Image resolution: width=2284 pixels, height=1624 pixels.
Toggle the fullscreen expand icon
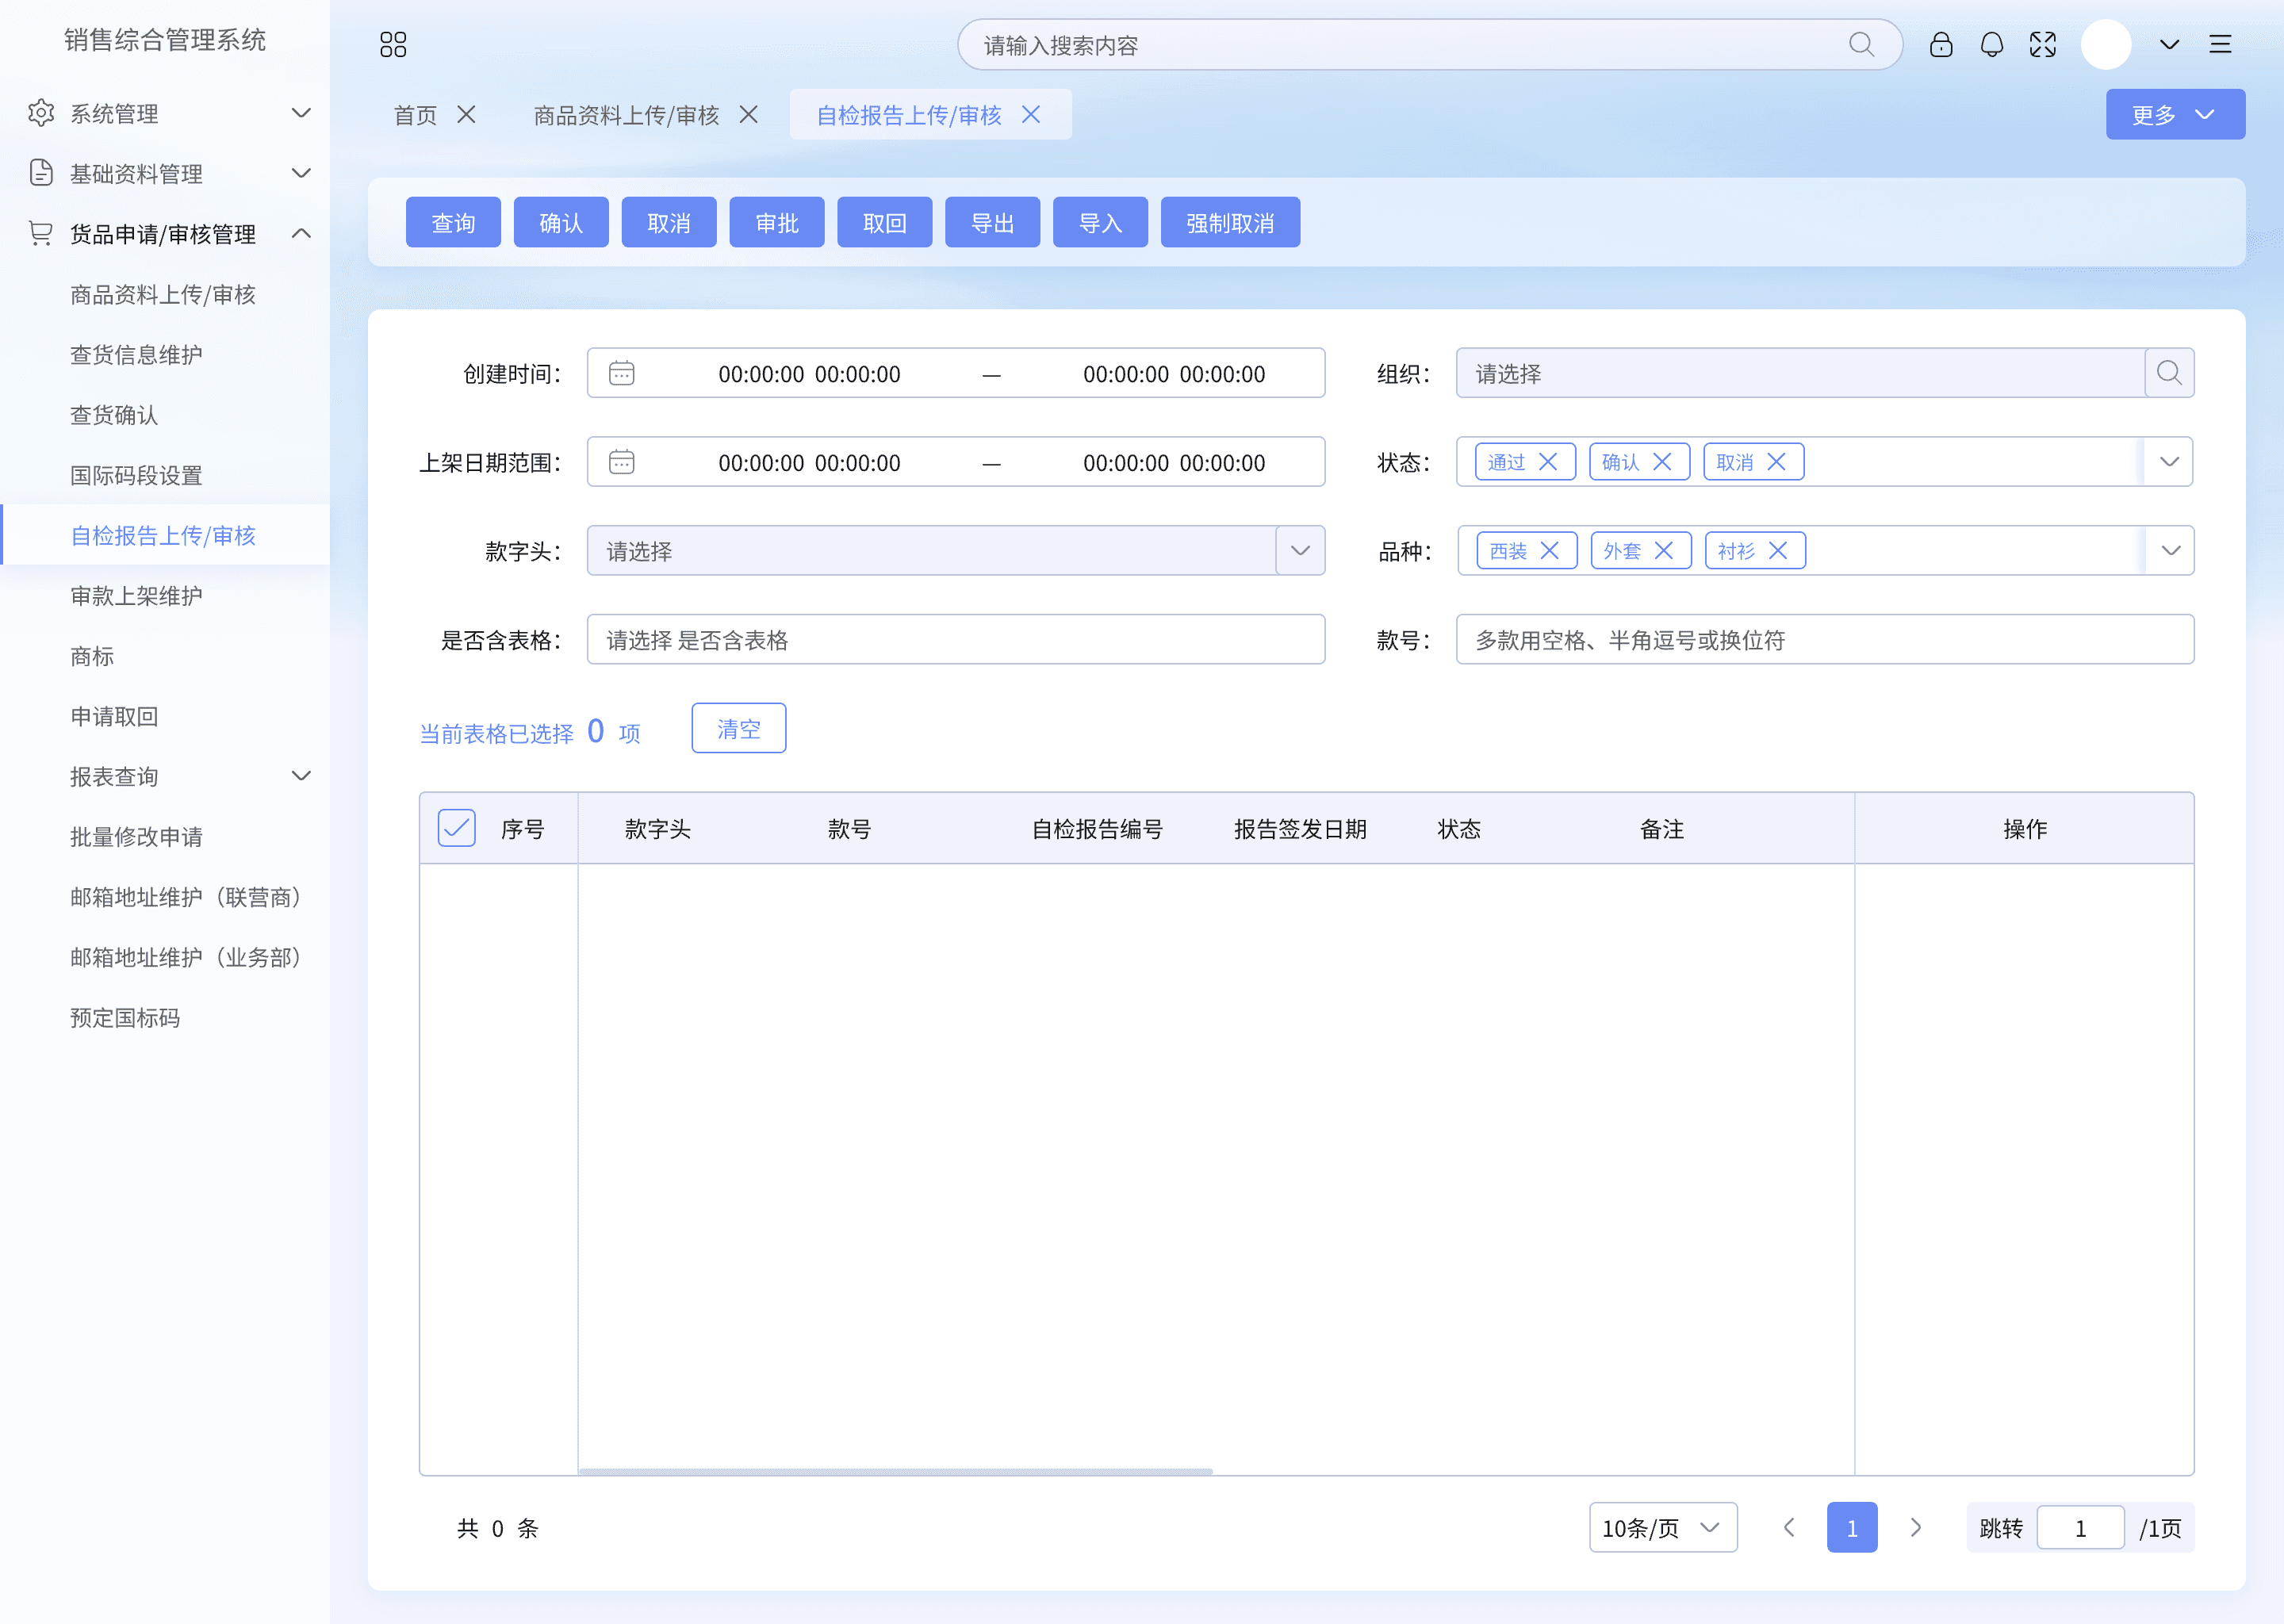point(2043,45)
